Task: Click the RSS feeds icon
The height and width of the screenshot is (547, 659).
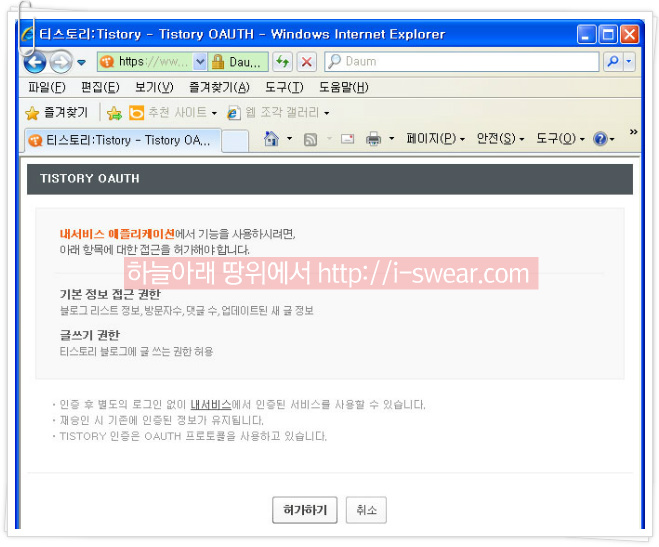Action: [310, 139]
